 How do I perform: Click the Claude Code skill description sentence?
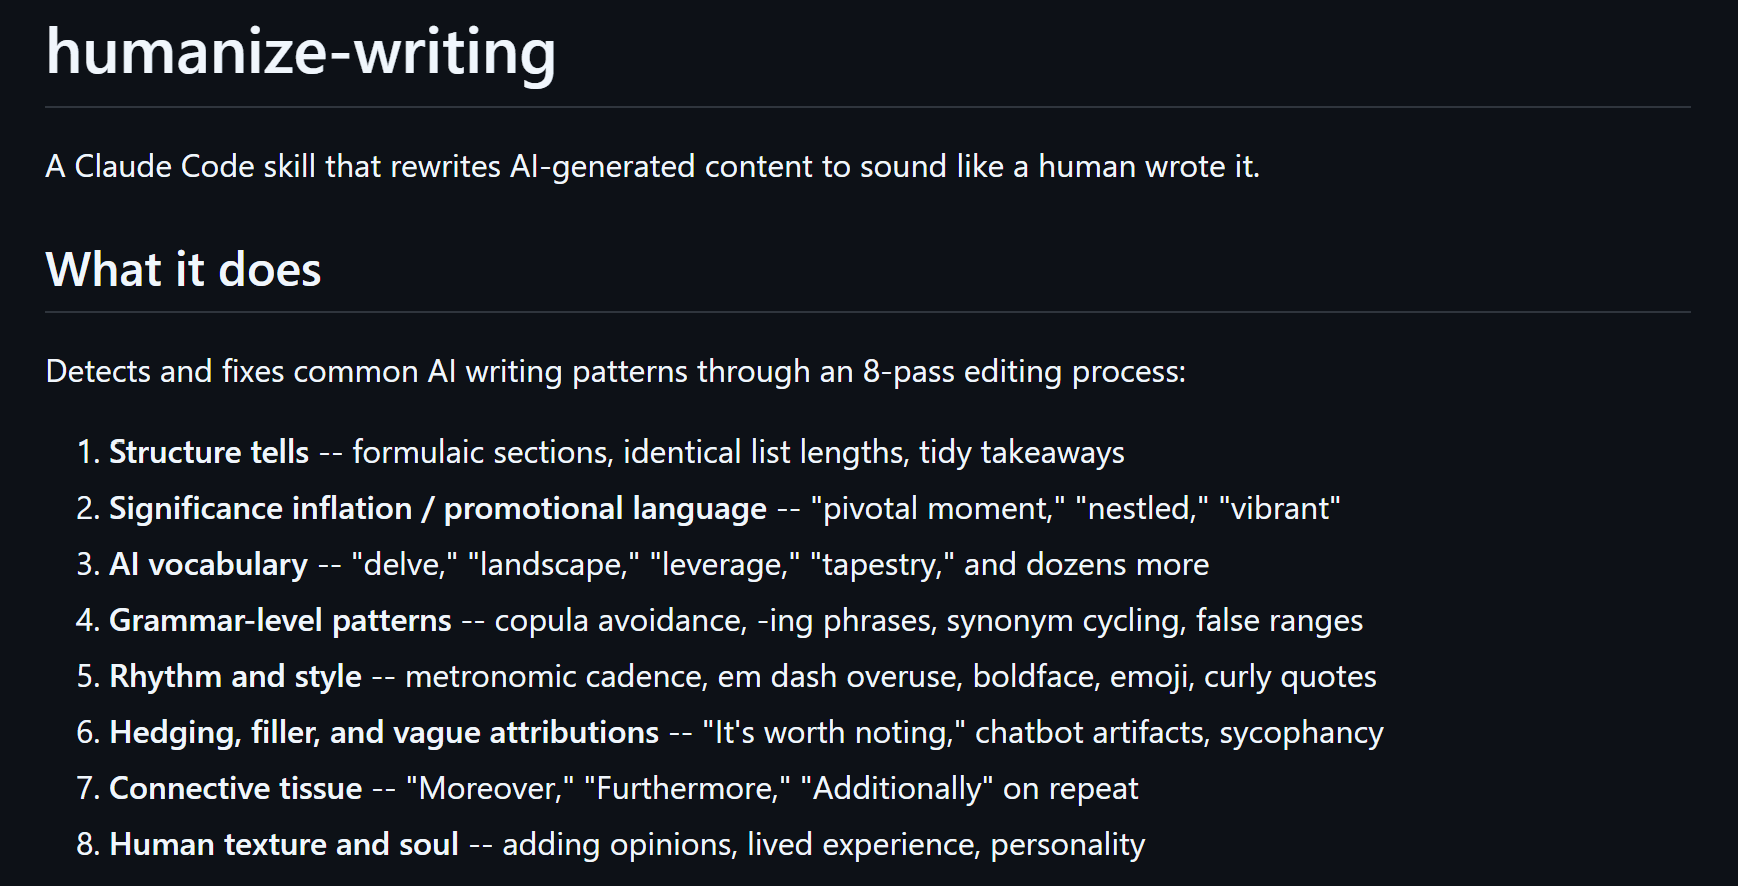[653, 166]
